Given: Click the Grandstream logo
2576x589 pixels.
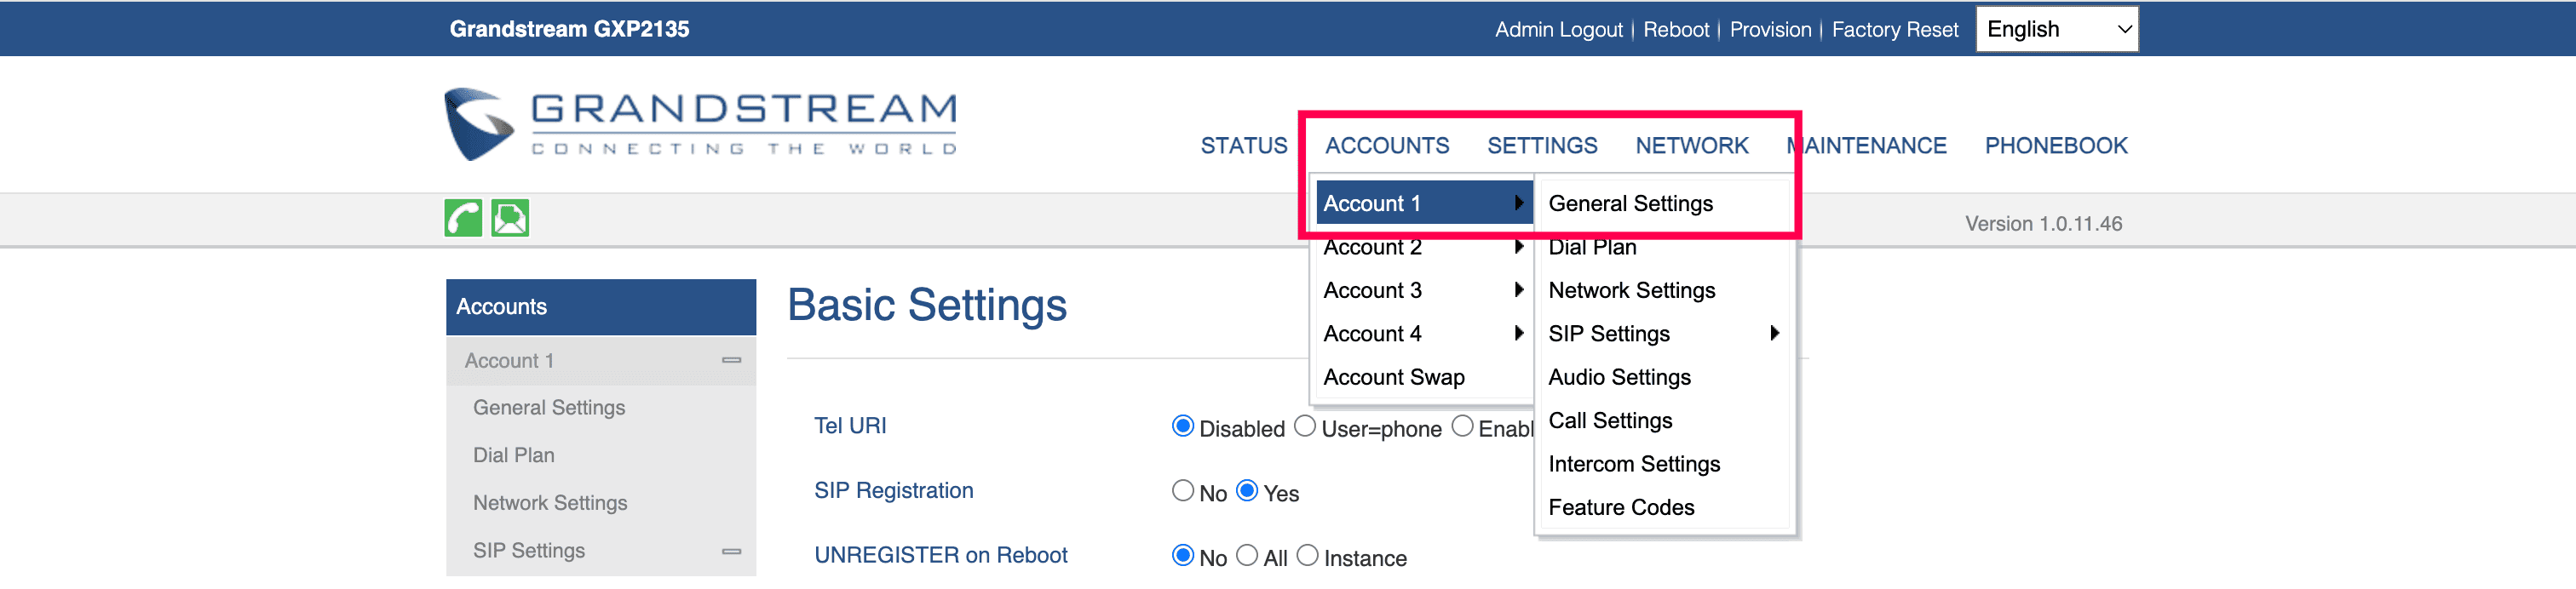Looking at the screenshot, I should (x=700, y=124).
